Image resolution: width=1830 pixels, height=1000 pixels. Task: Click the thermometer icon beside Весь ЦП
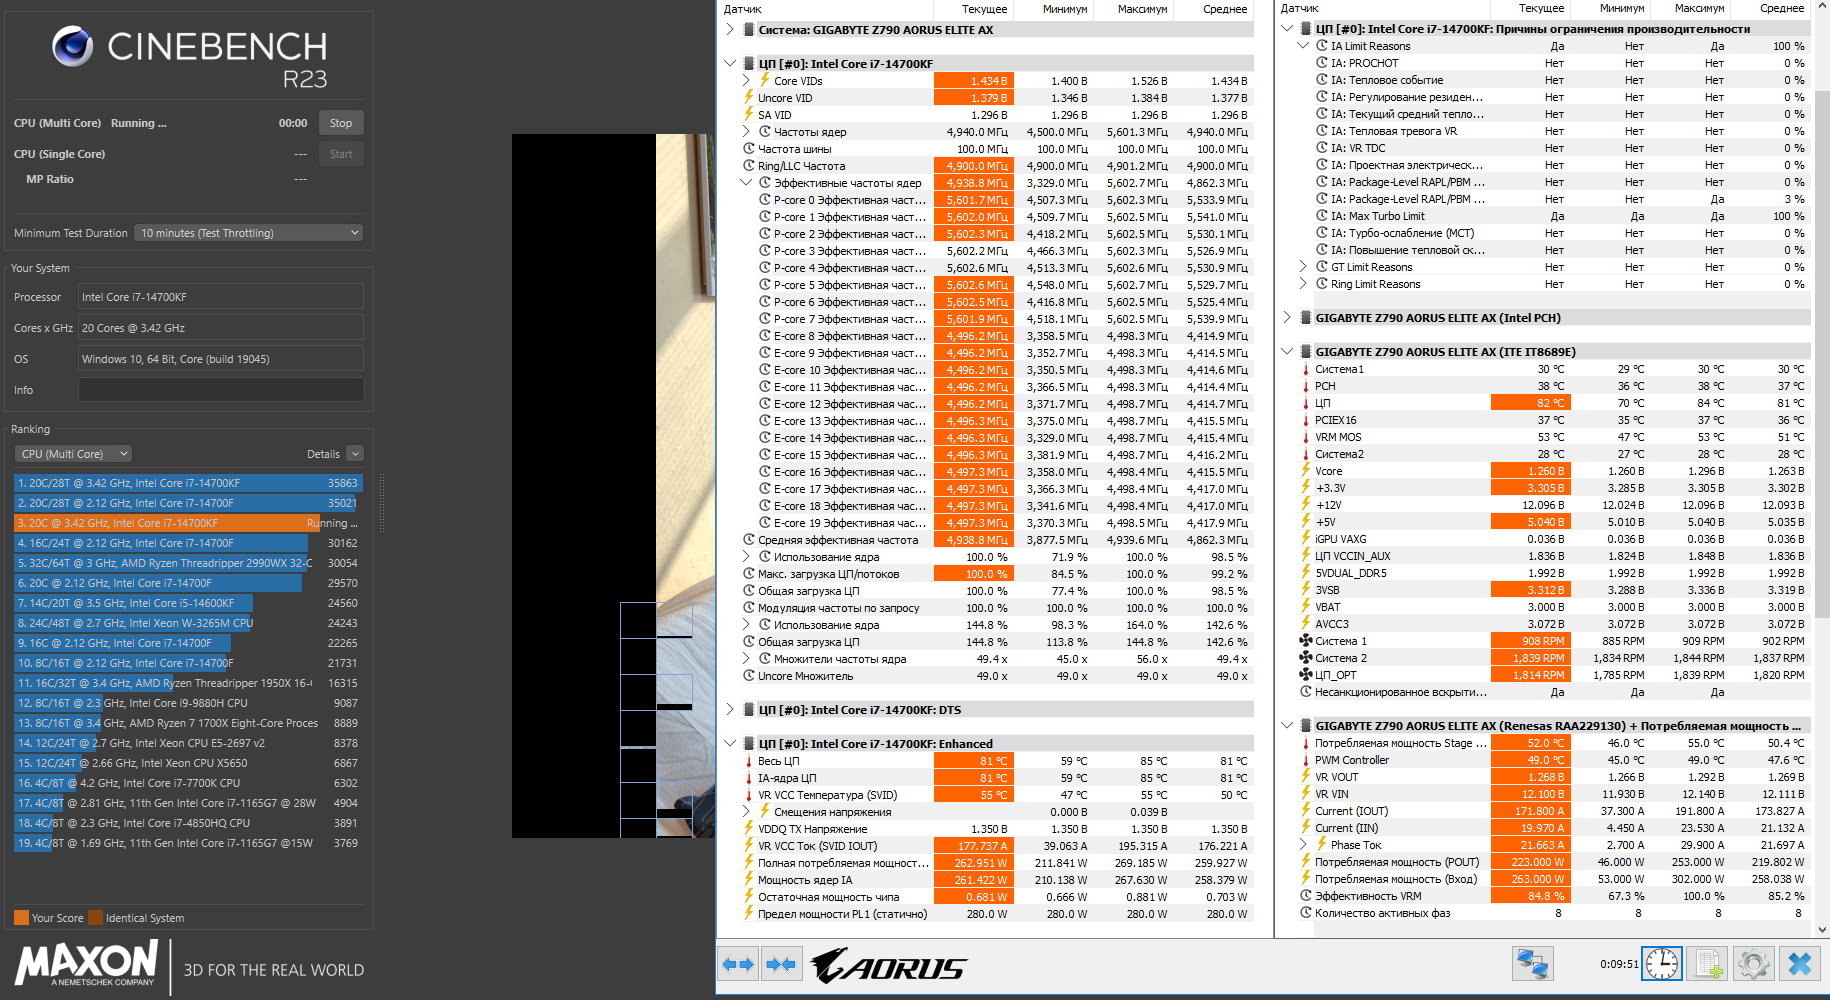748,761
